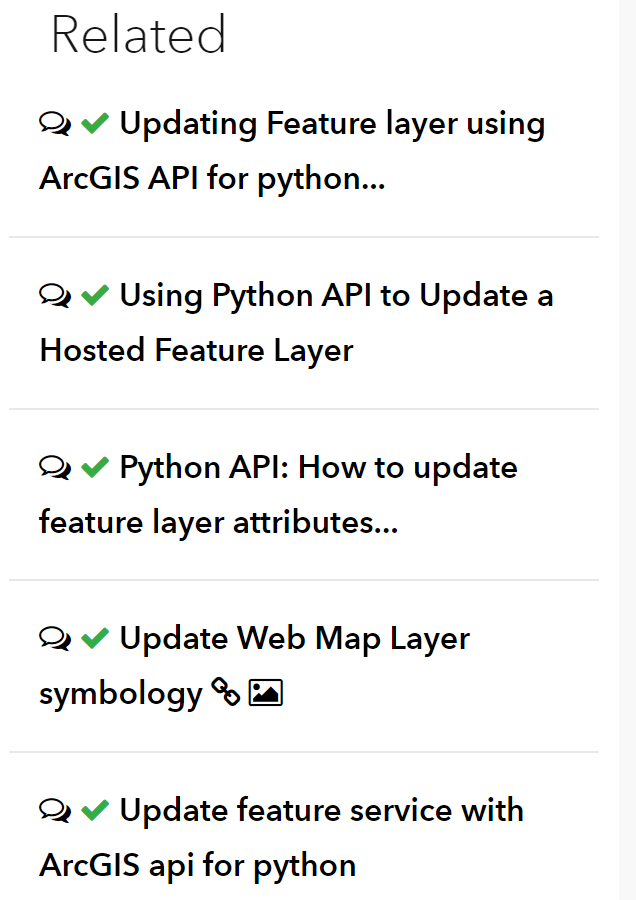
Task: Click discussion icon beside Updating Feature layer post
Action: pos(55,124)
